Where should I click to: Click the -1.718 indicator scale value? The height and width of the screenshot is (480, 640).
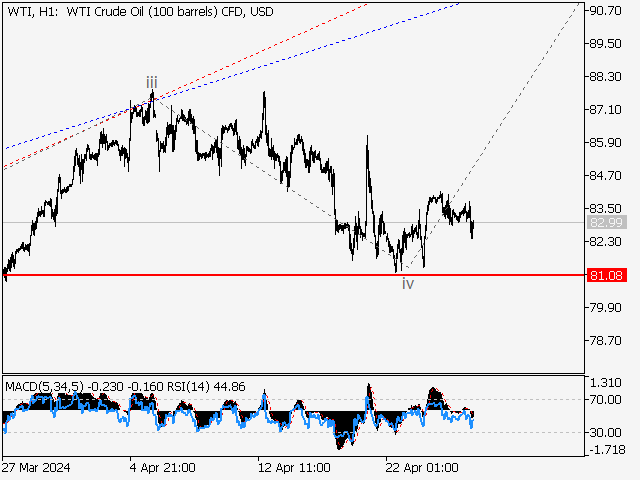[607, 450]
